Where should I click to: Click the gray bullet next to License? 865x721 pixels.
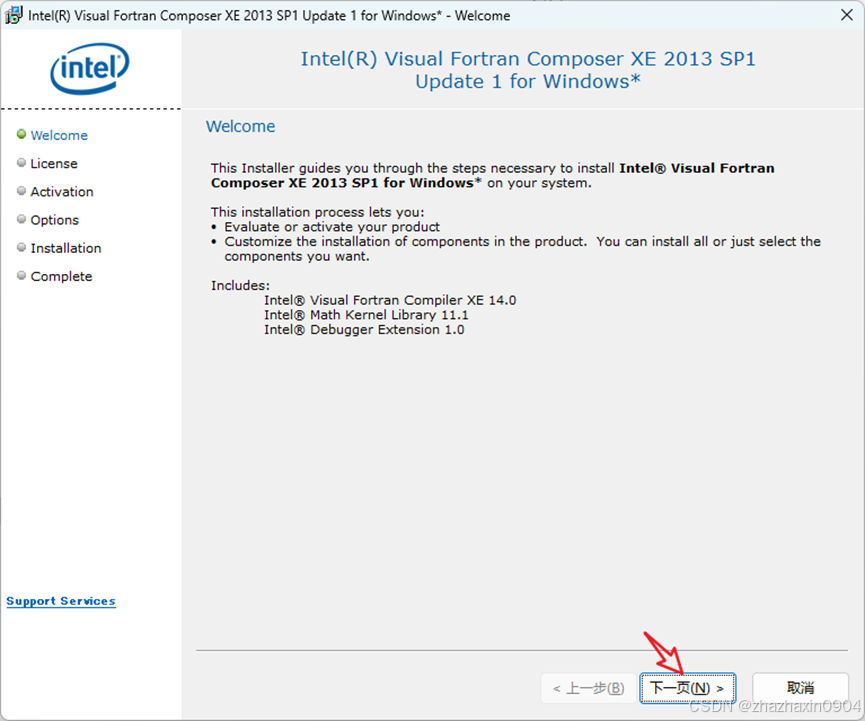tap(22, 162)
